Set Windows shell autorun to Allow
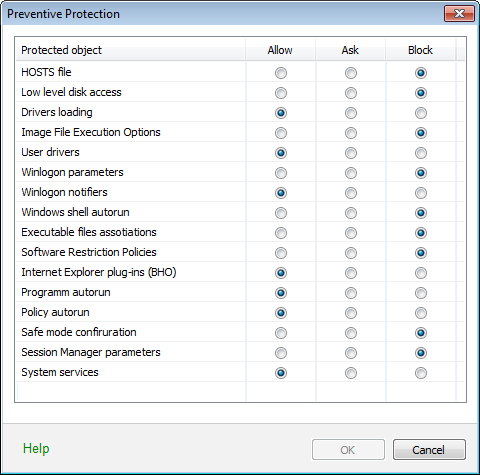 [x=281, y=213]
